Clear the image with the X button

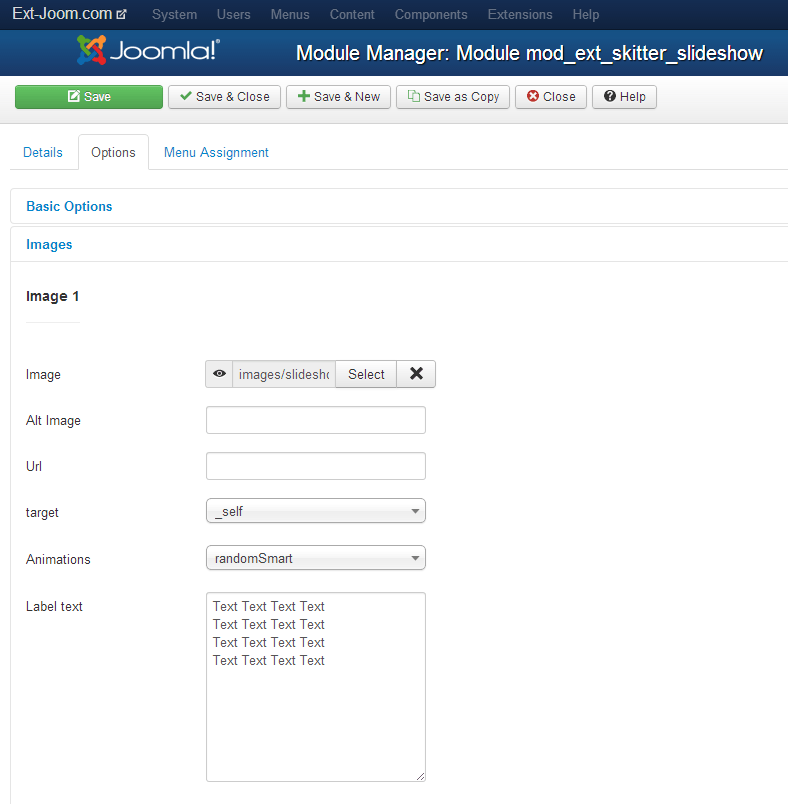[416, 374]
